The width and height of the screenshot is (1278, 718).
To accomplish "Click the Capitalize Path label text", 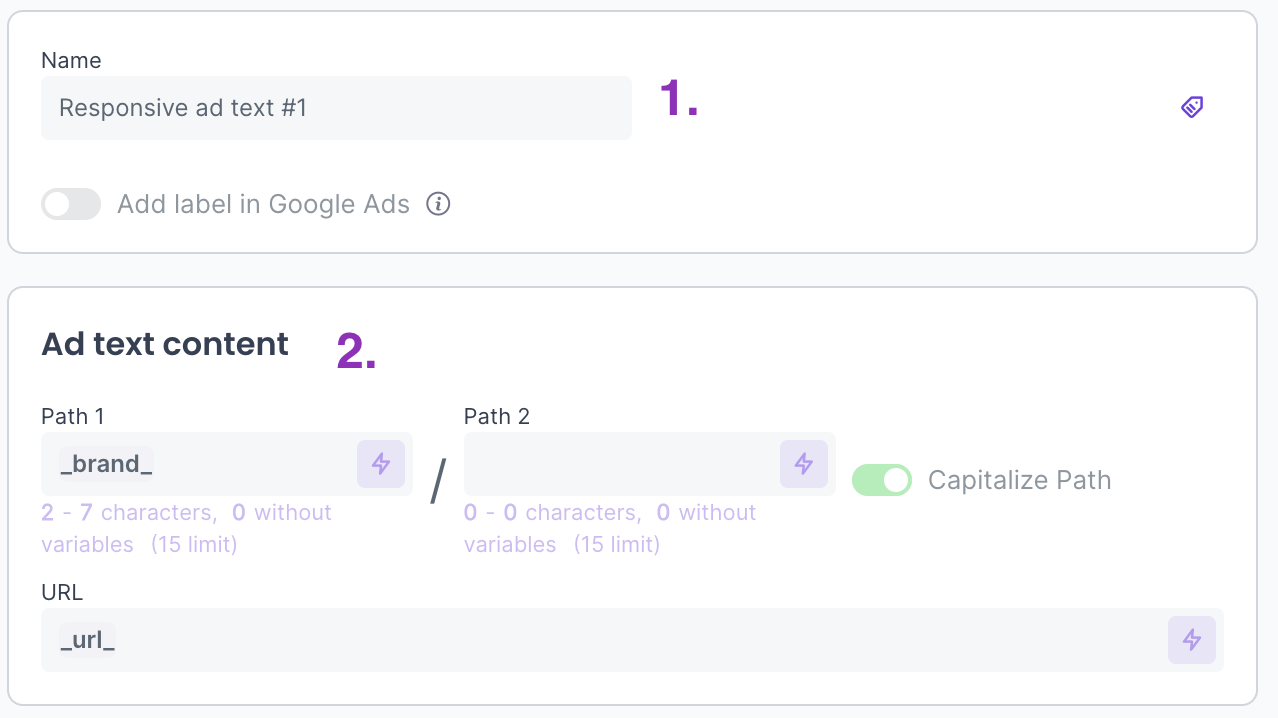I will [x=1019, y=480].
